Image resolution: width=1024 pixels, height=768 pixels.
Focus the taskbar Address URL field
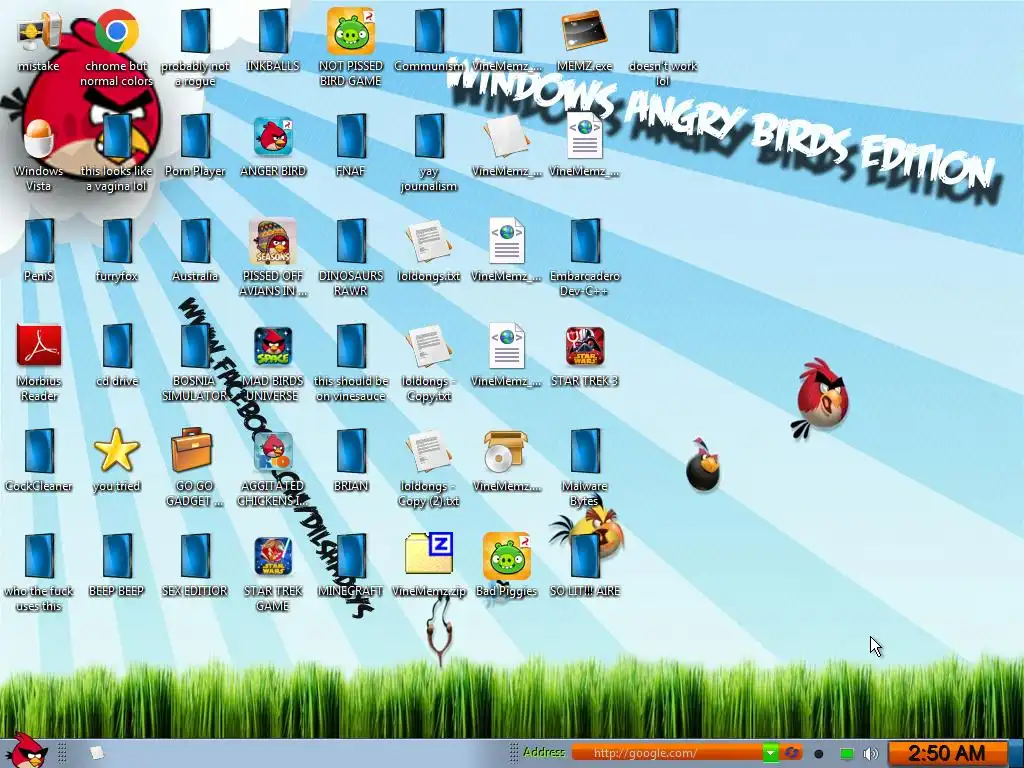point(667,753)
